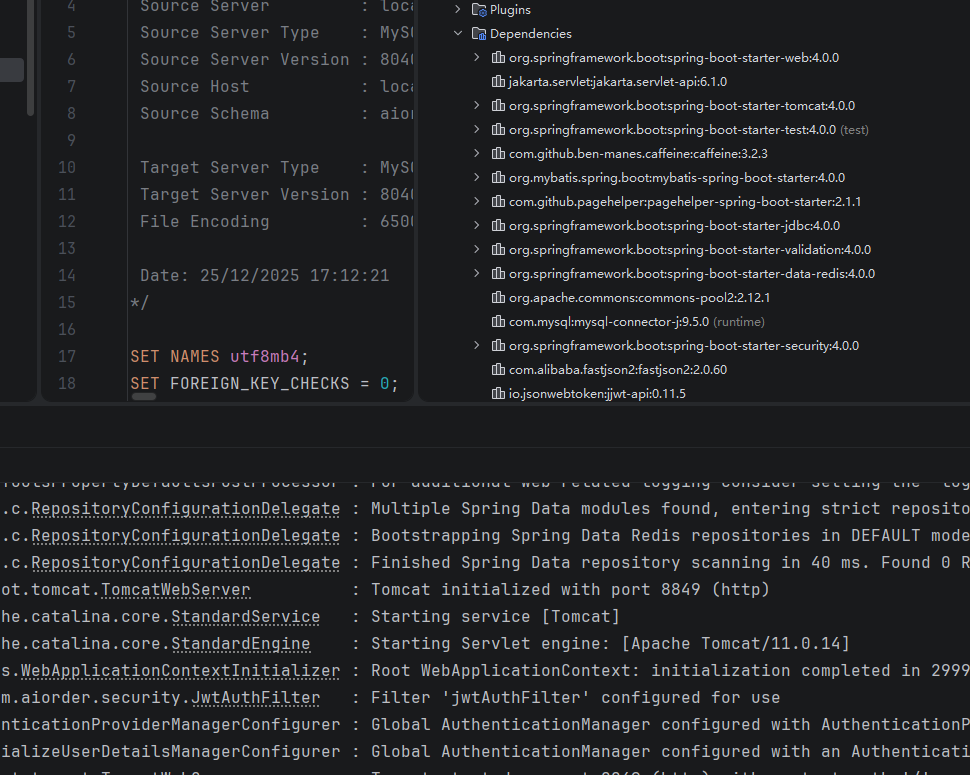
Task: Click library icon of fastjson2:2.0.60
Action: [x=498, y=370]
